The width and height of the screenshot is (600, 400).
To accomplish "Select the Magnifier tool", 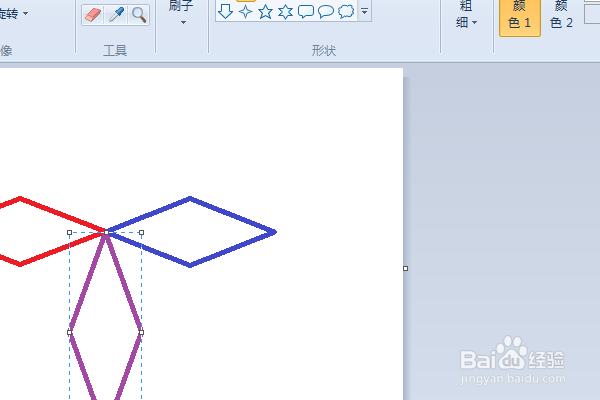I will tap(139, 15).
